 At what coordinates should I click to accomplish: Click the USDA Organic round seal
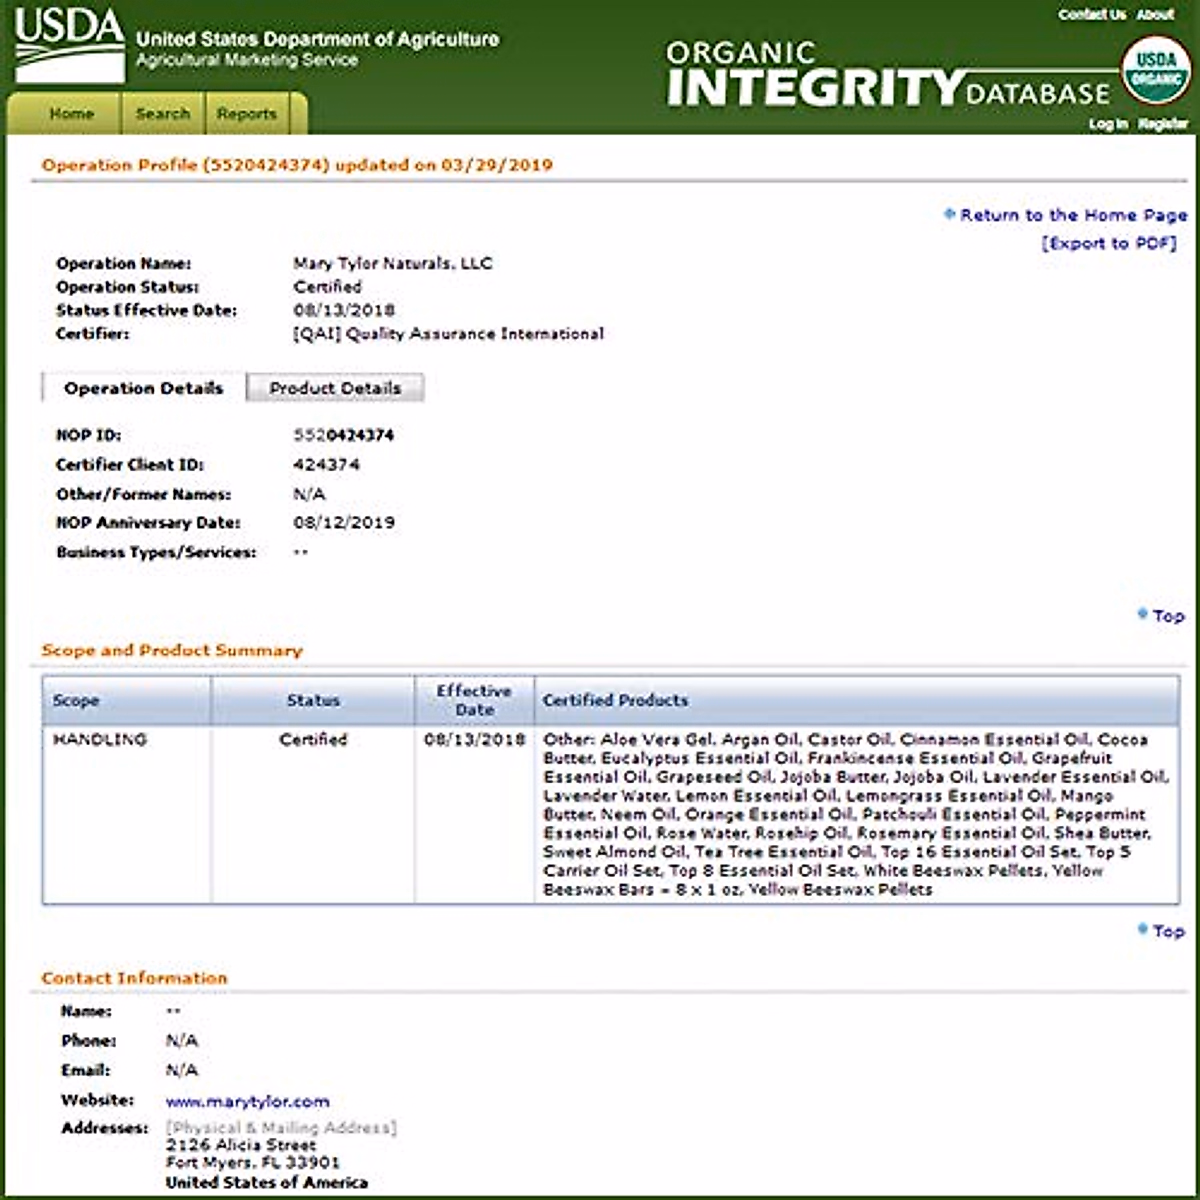coord(1155,70)
